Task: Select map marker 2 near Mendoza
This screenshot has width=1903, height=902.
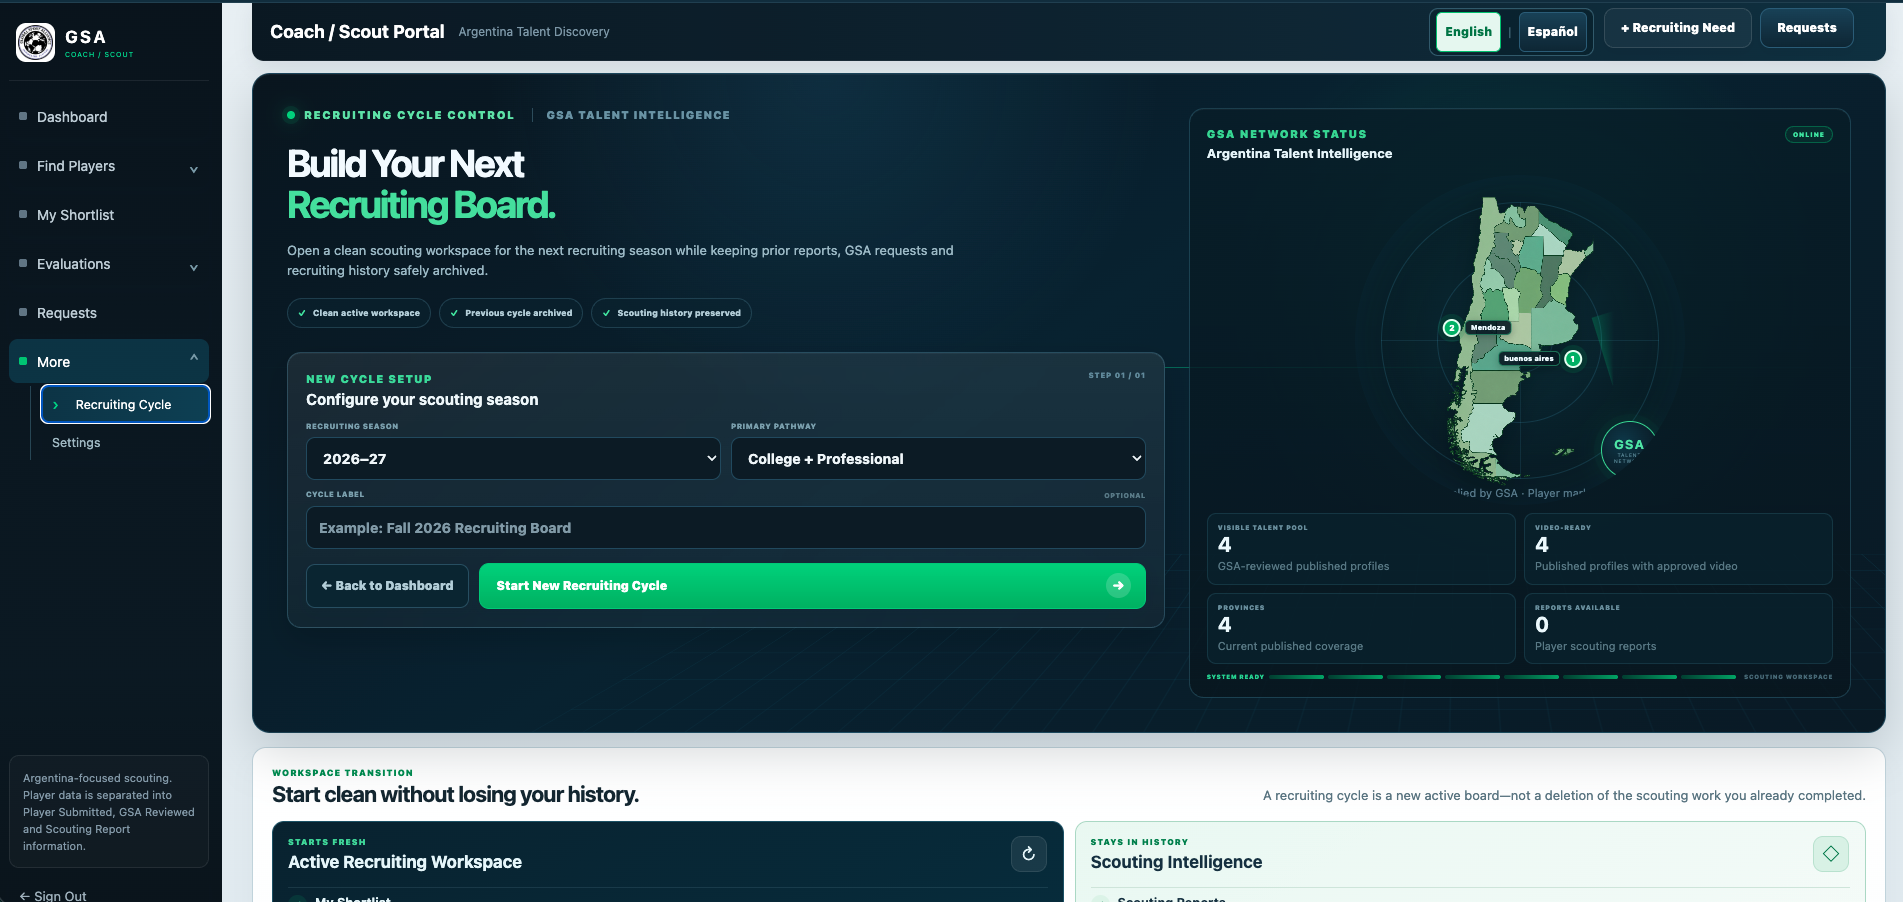Action: pyautogui.click(x=1451, y=328)
